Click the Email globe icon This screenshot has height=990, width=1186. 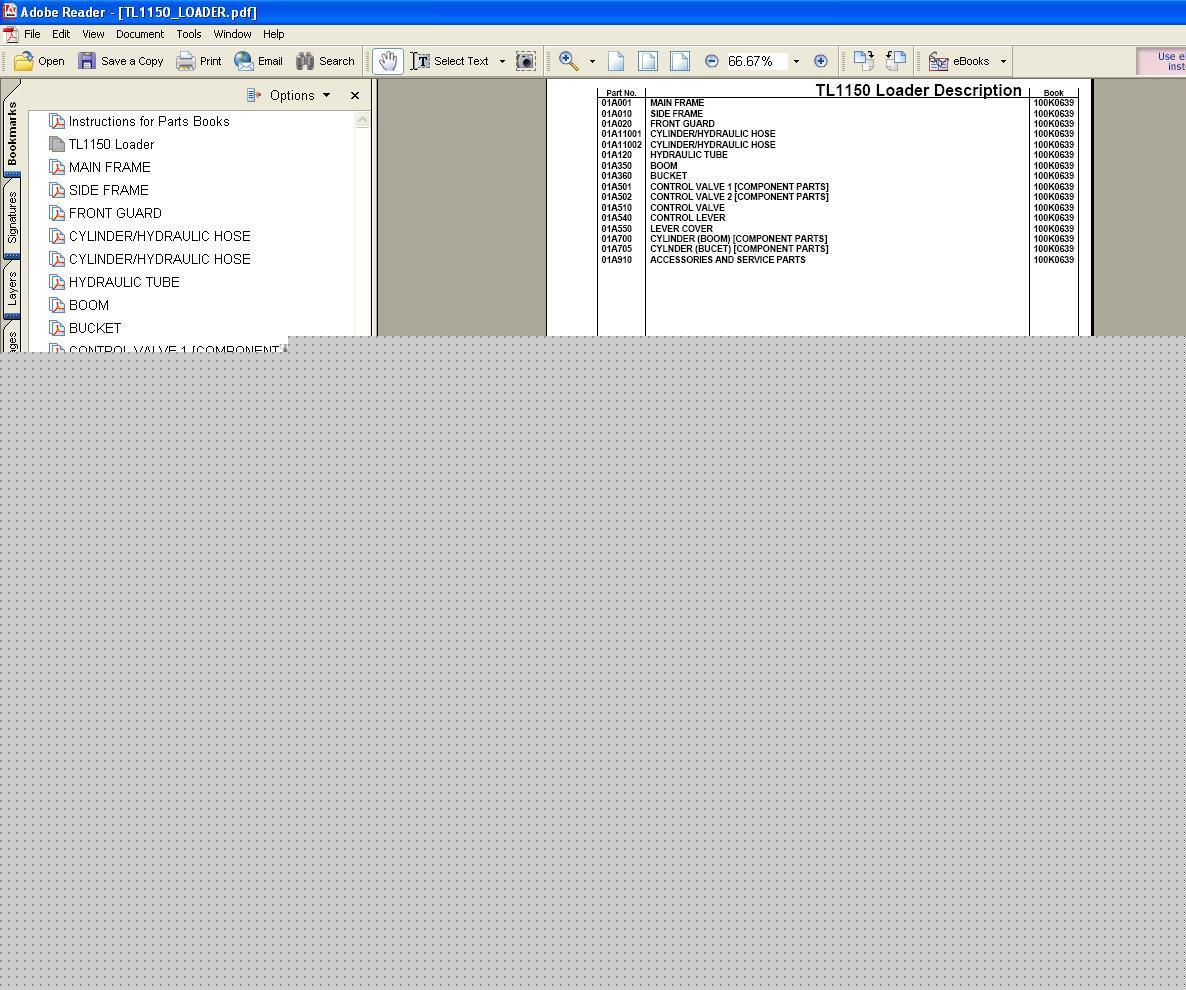coord(244,61)
